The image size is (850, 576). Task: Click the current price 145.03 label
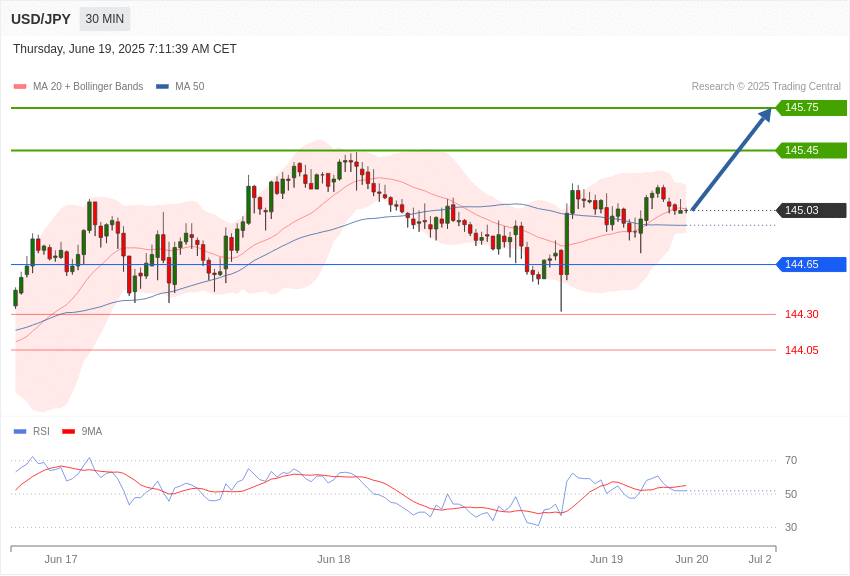pyautogui.click(x=812, y=210)
